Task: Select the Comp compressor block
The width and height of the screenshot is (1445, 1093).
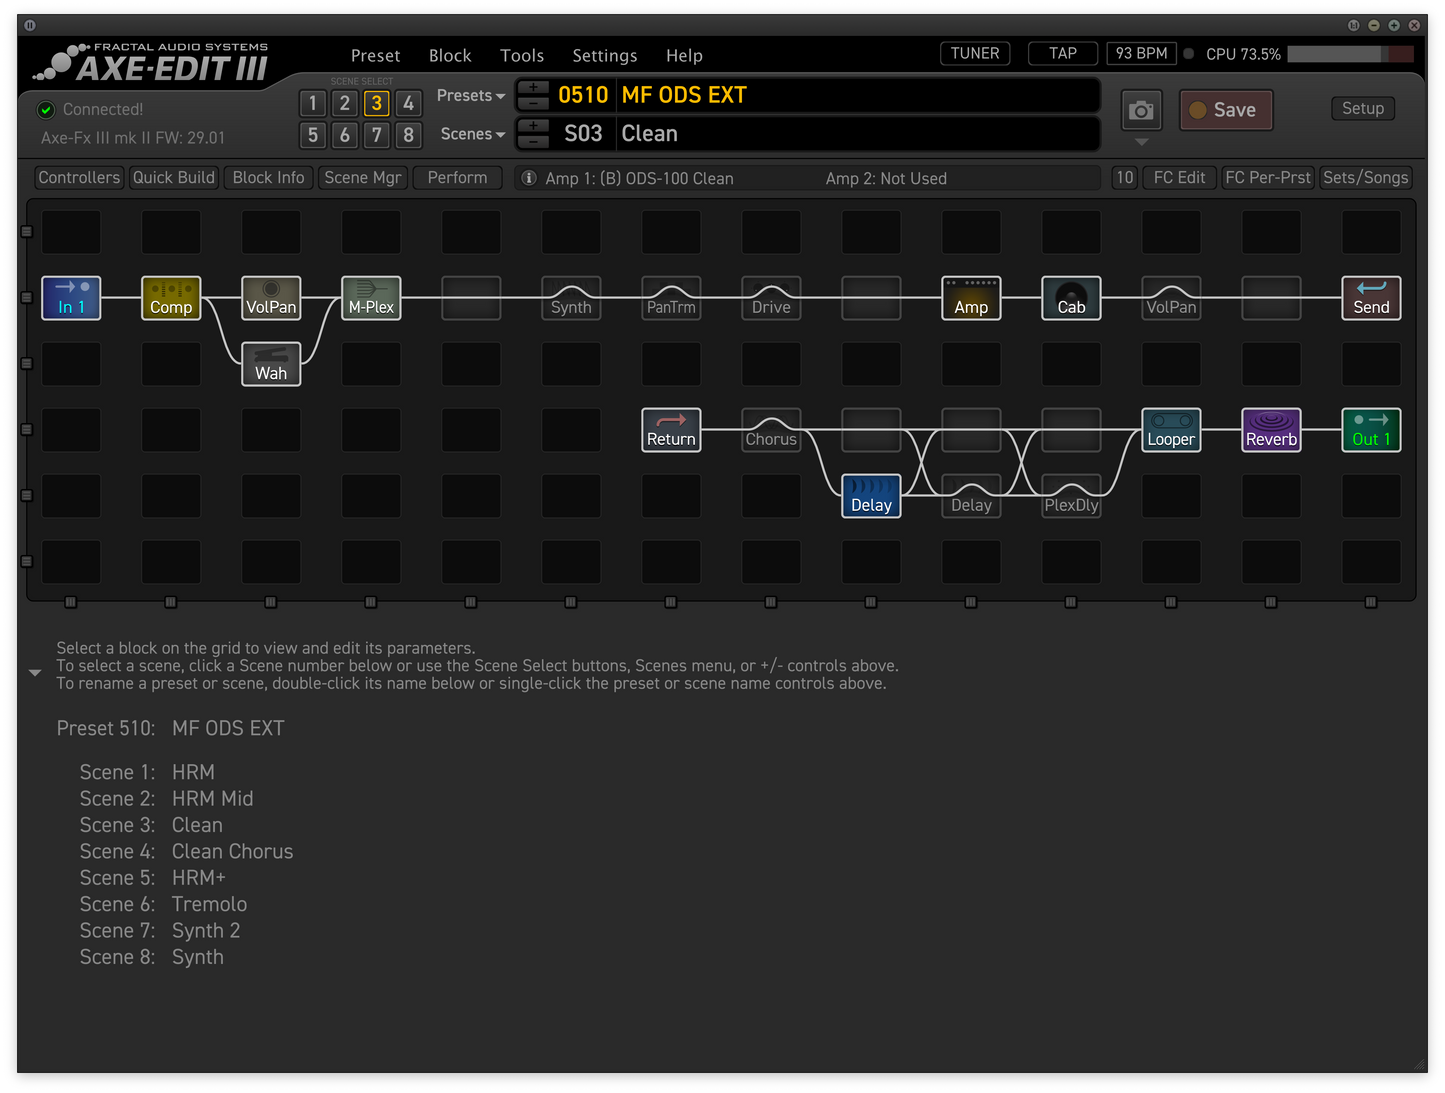Action: pos(171,298)
